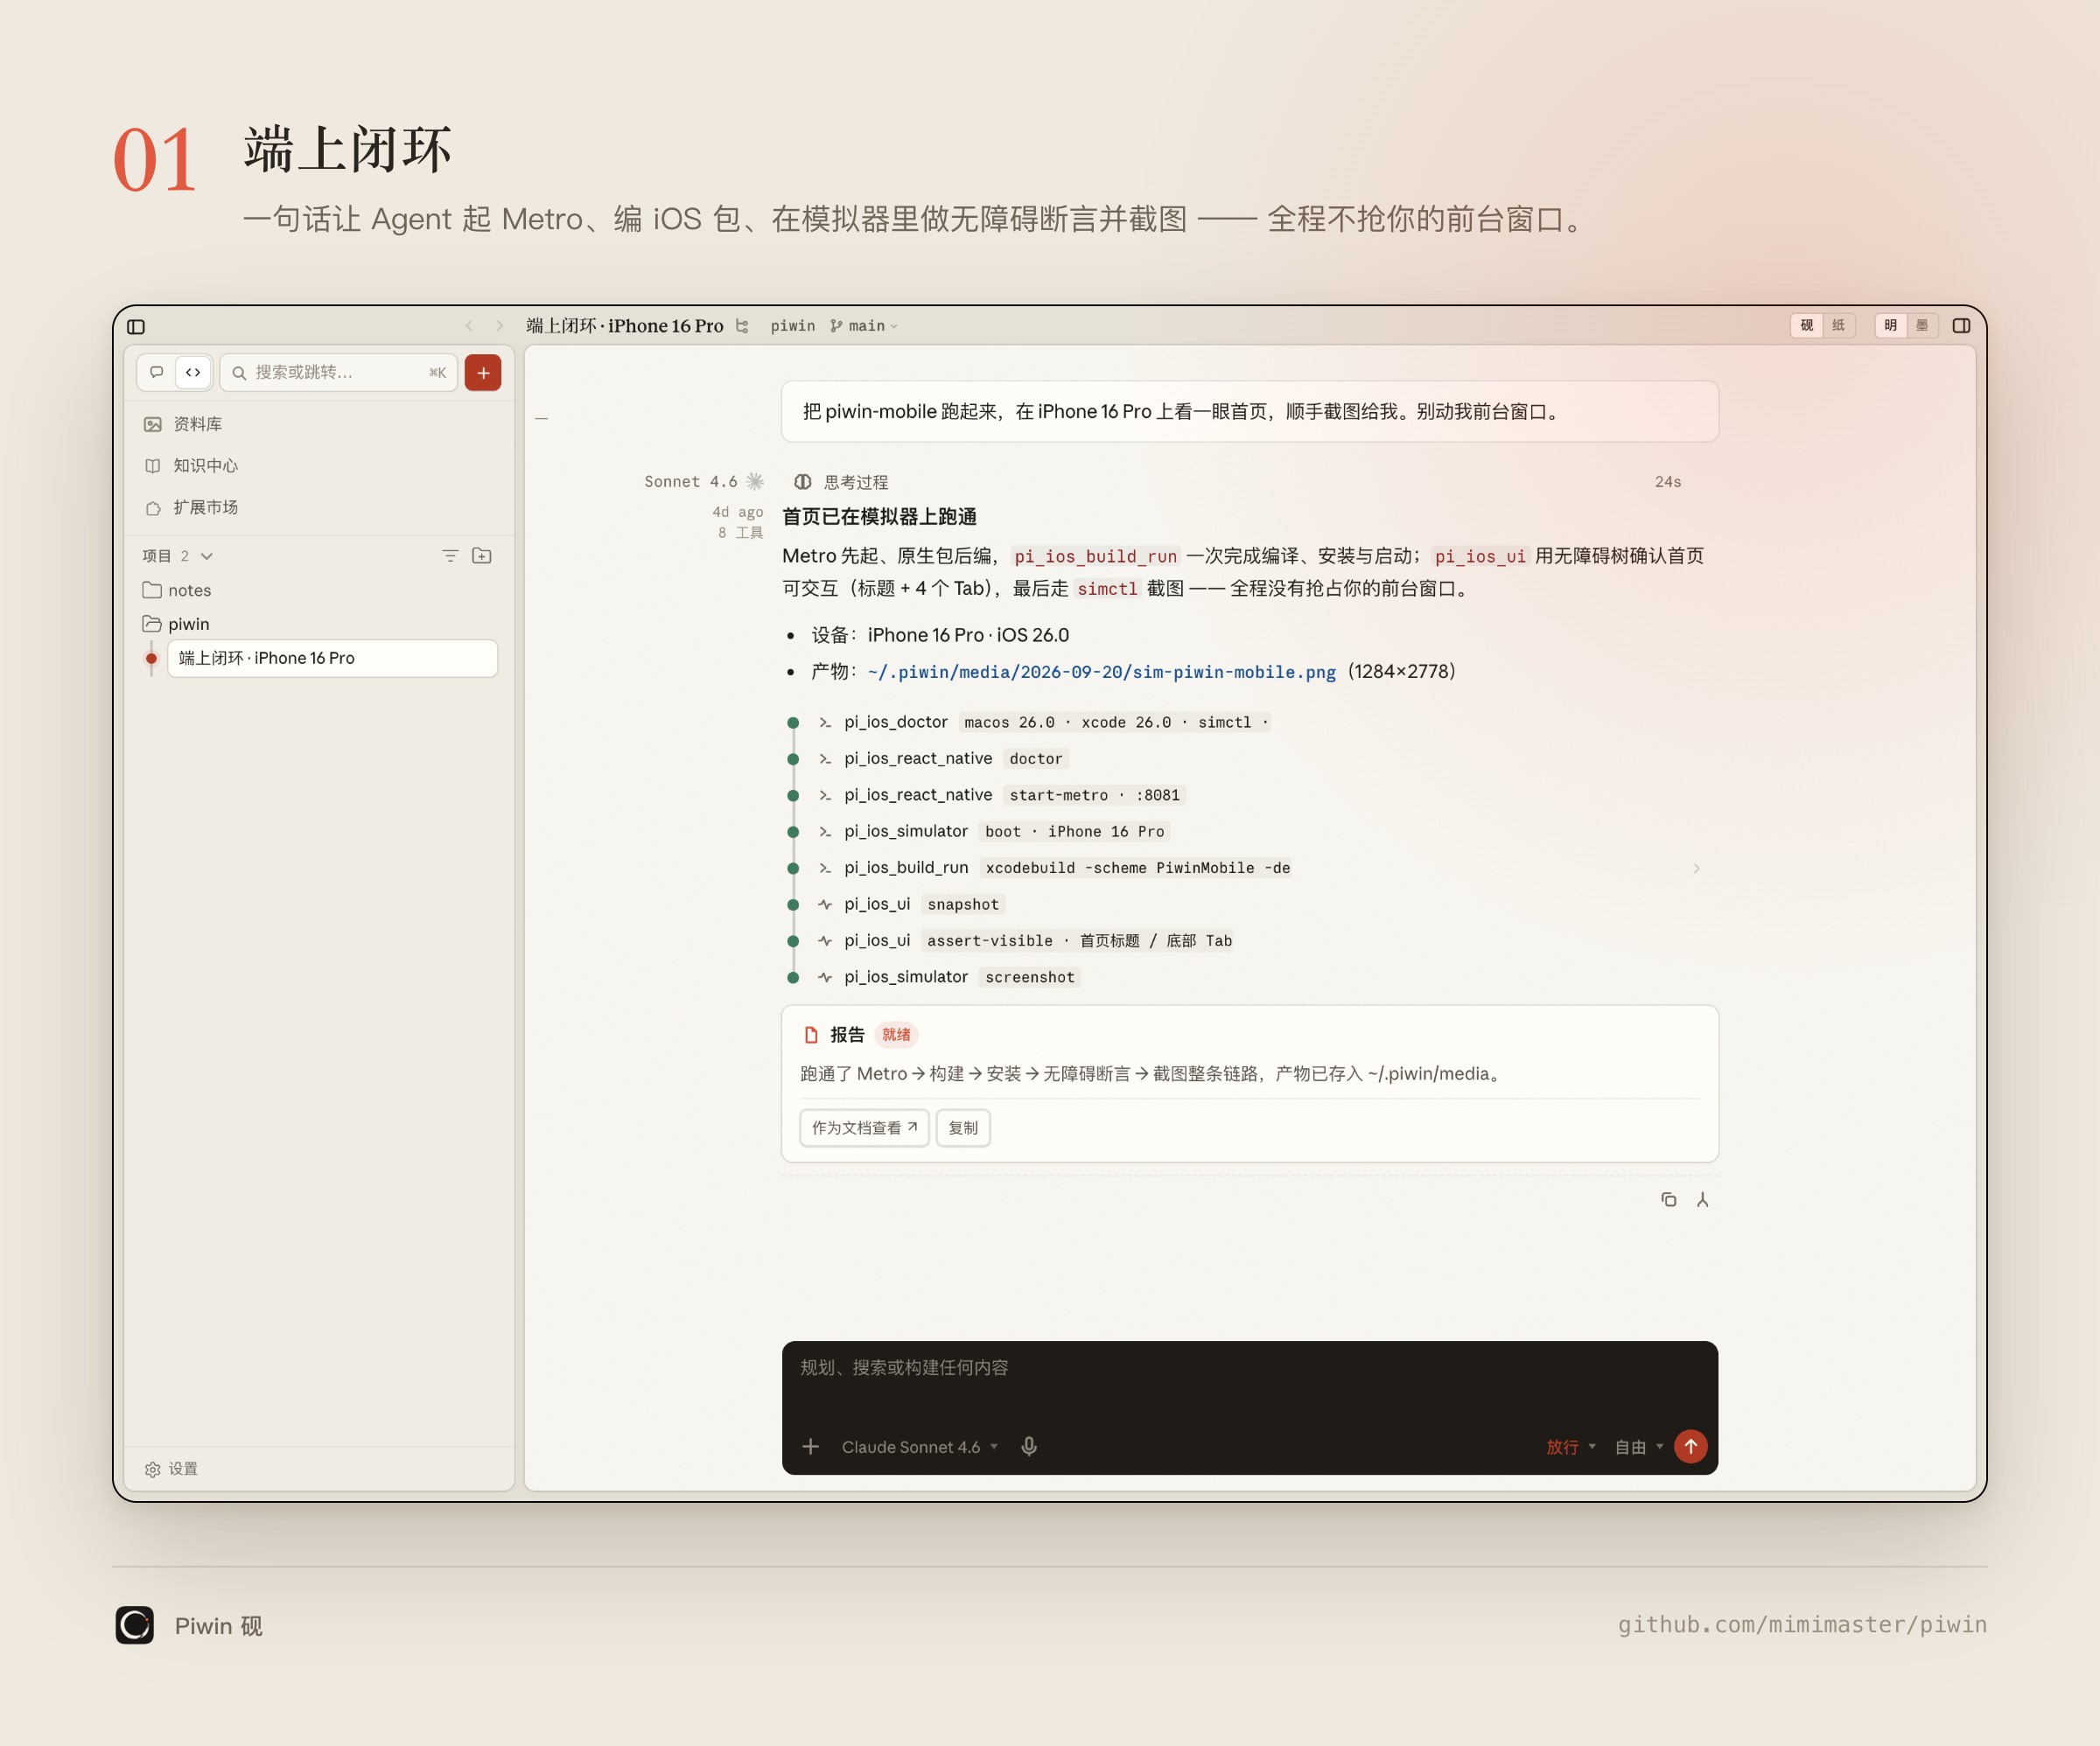Expand the 放行 permission dropdown

click(1571, 1447)
